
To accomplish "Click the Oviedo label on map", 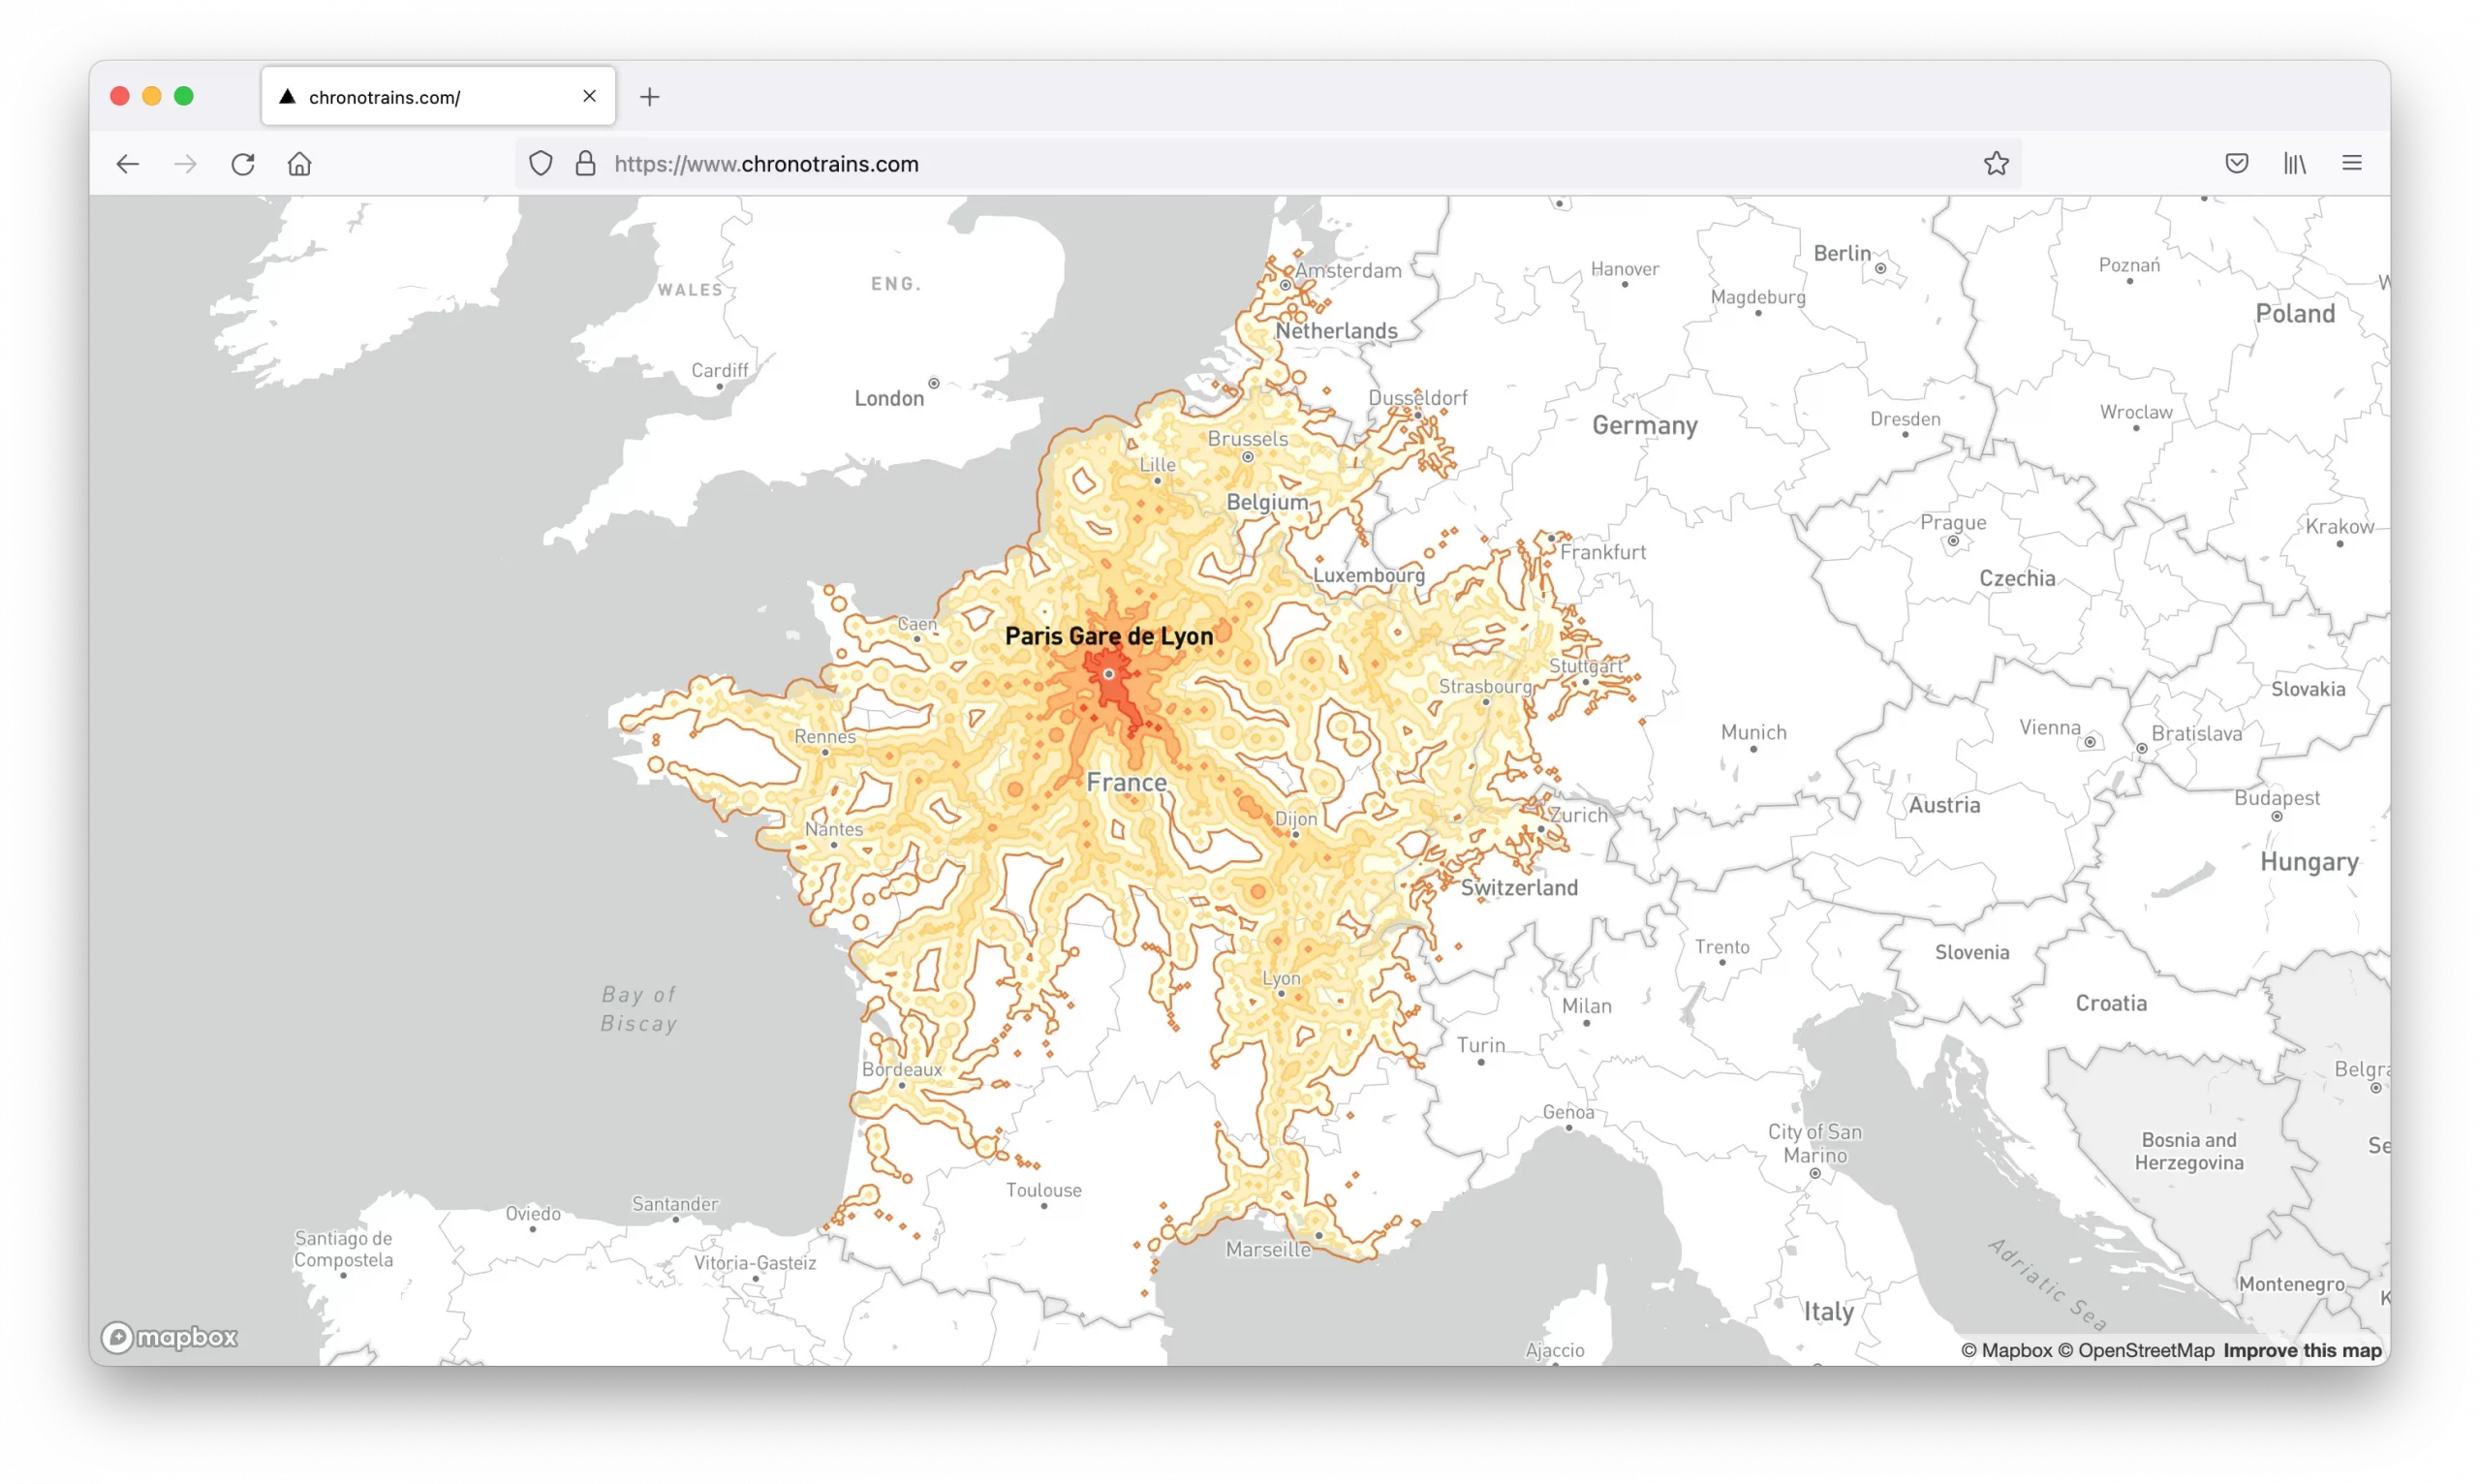I will pos(533,1213).
